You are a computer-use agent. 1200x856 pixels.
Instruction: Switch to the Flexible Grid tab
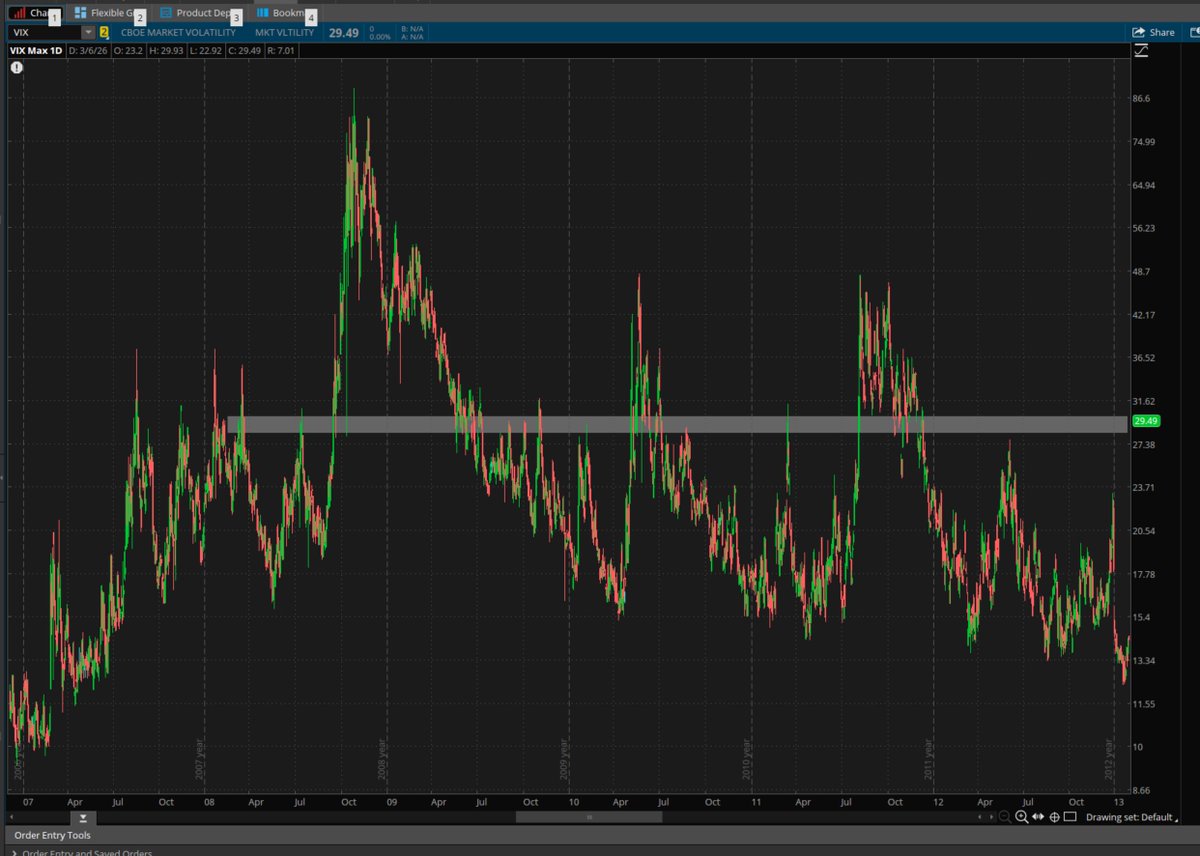pyautogui.click(x=110, y=13)
